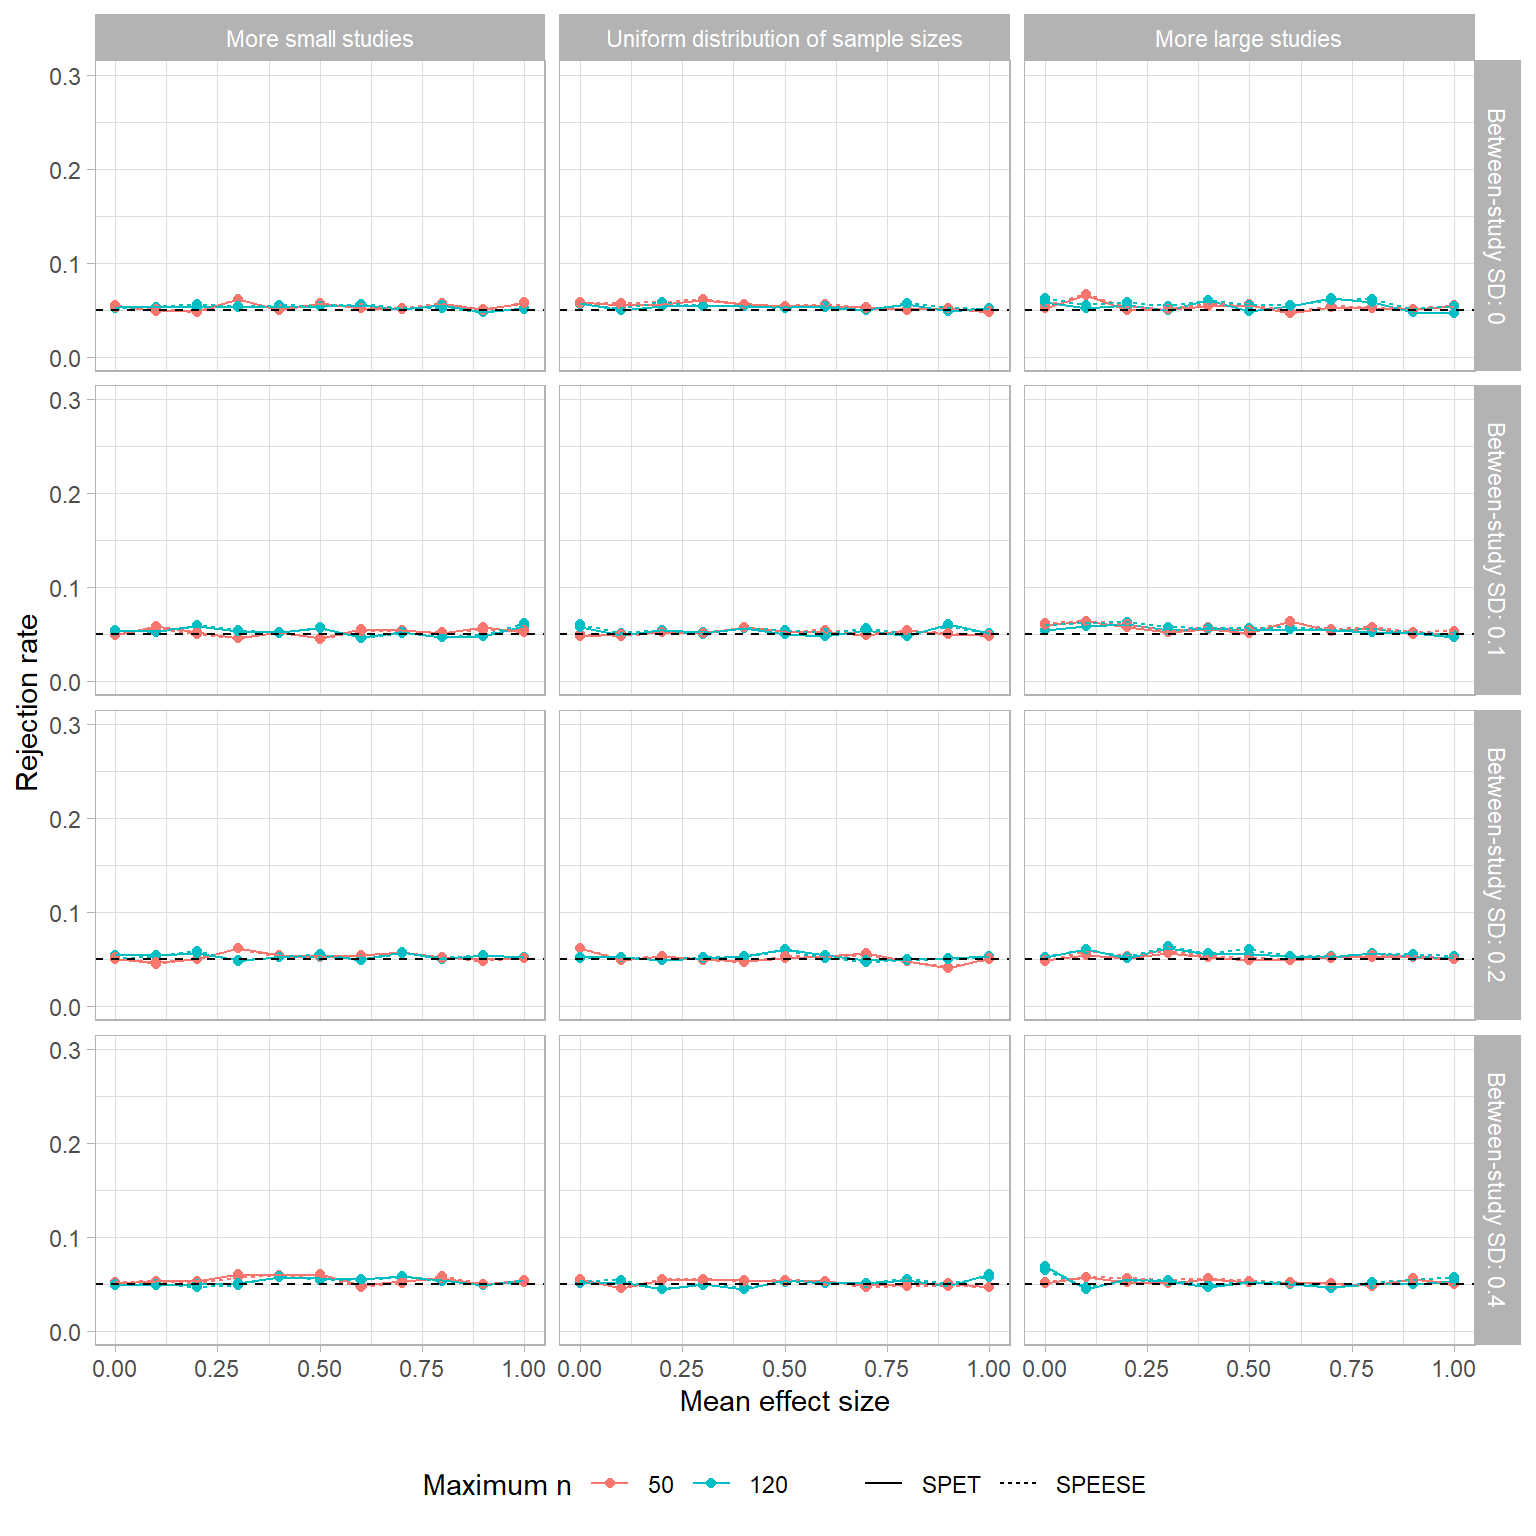Click the red peak point in top-right panel
Viewport: 1536px width, 1536px height.
coord(1086,295)
